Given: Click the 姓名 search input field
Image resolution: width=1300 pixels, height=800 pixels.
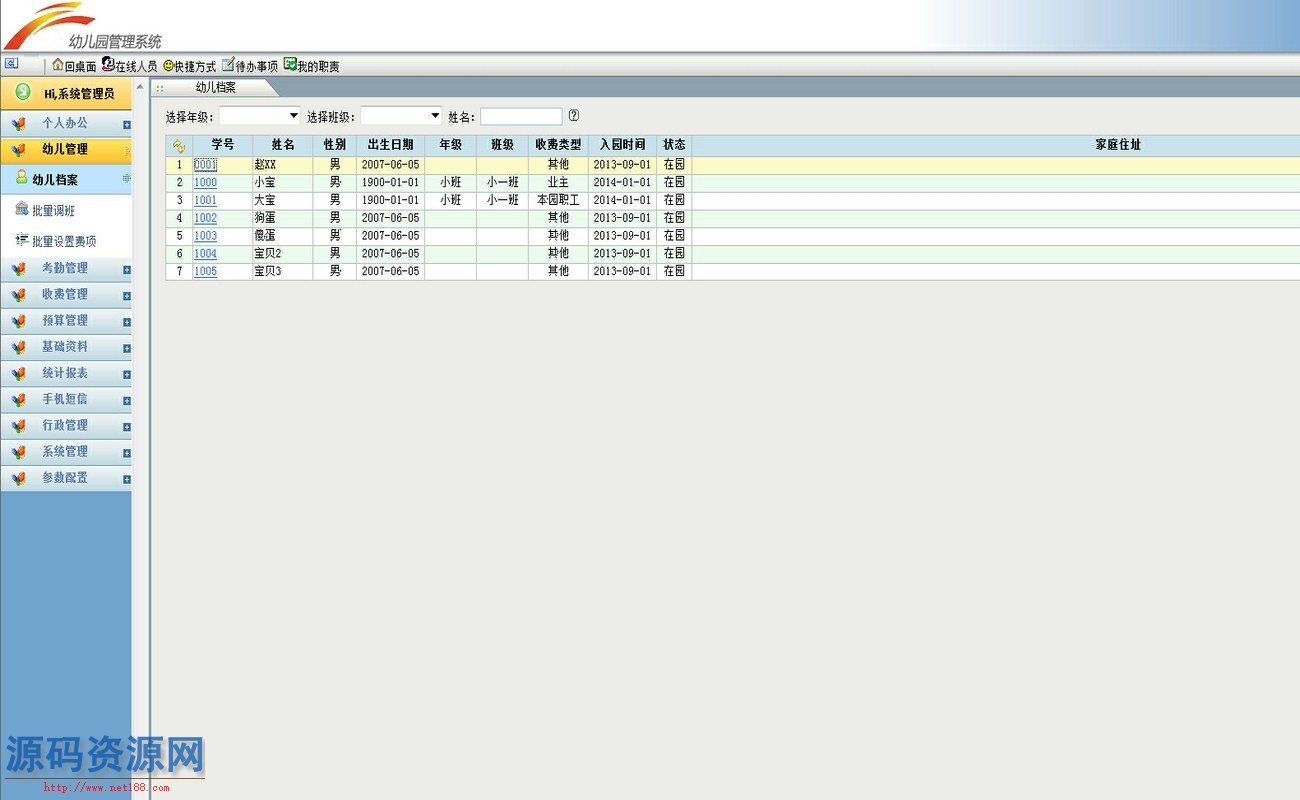Looking at the screenshot, I should coord(521,117).
